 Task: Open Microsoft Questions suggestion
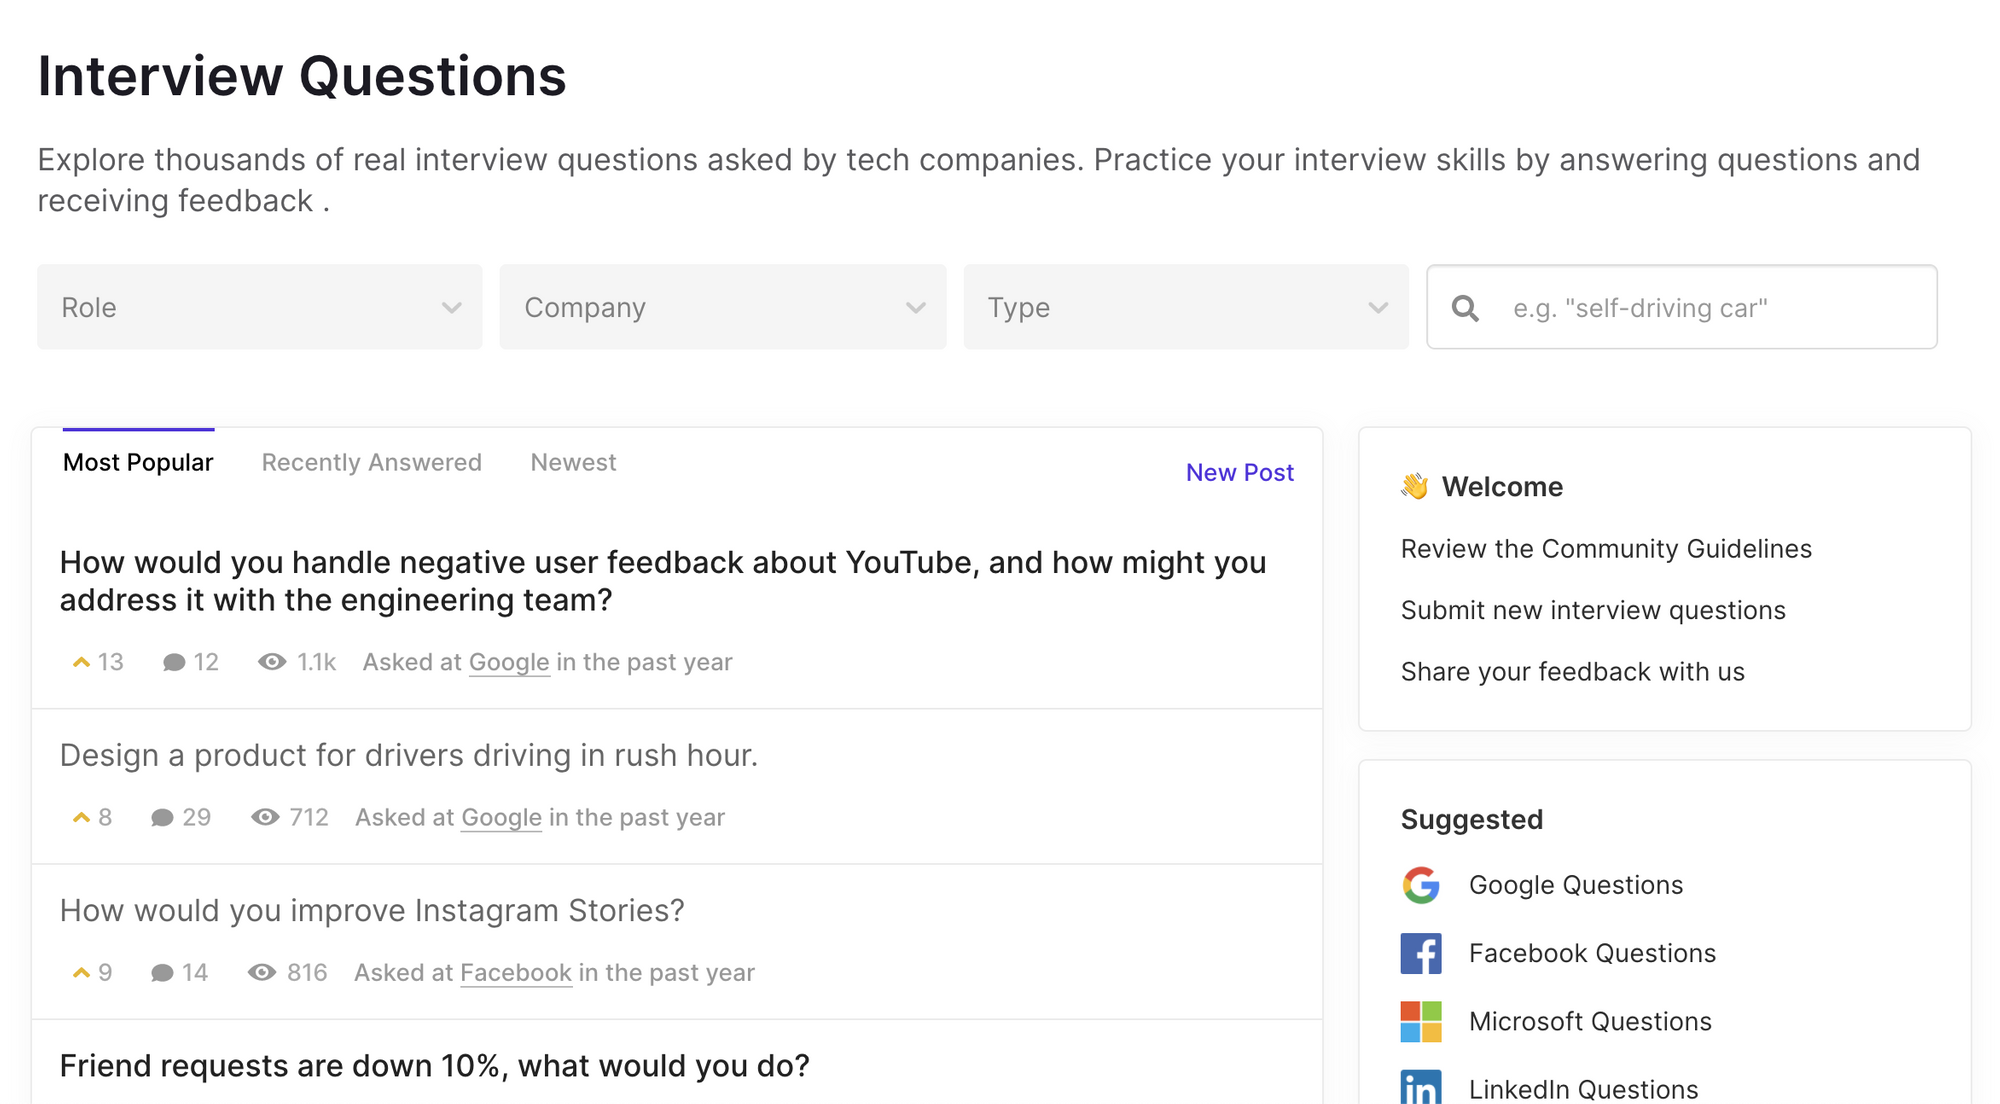click(1590, 1021)
